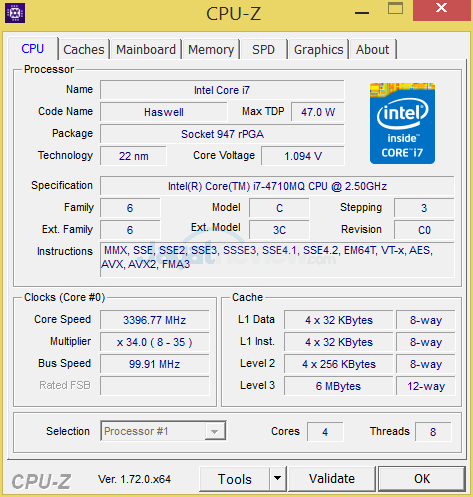
Task: Click the CPU-Z app icon in title bar
Action: 15,13
